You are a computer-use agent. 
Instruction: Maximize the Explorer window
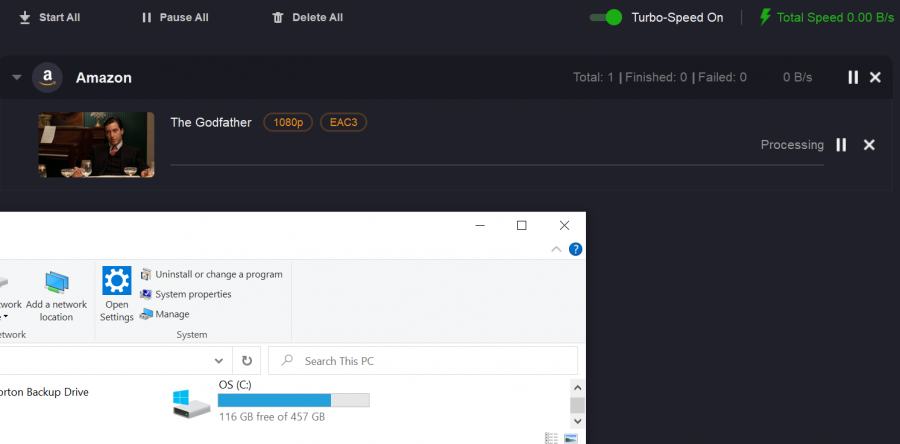click(x=521, y=225)
